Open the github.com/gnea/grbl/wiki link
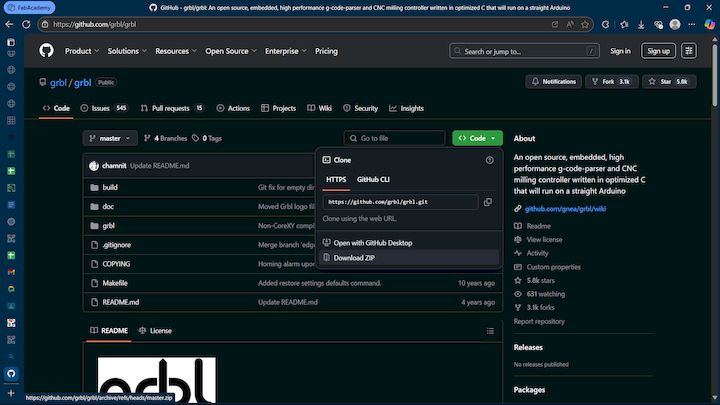This screenshot has height=405, width=720. click(x=565, y=209)
